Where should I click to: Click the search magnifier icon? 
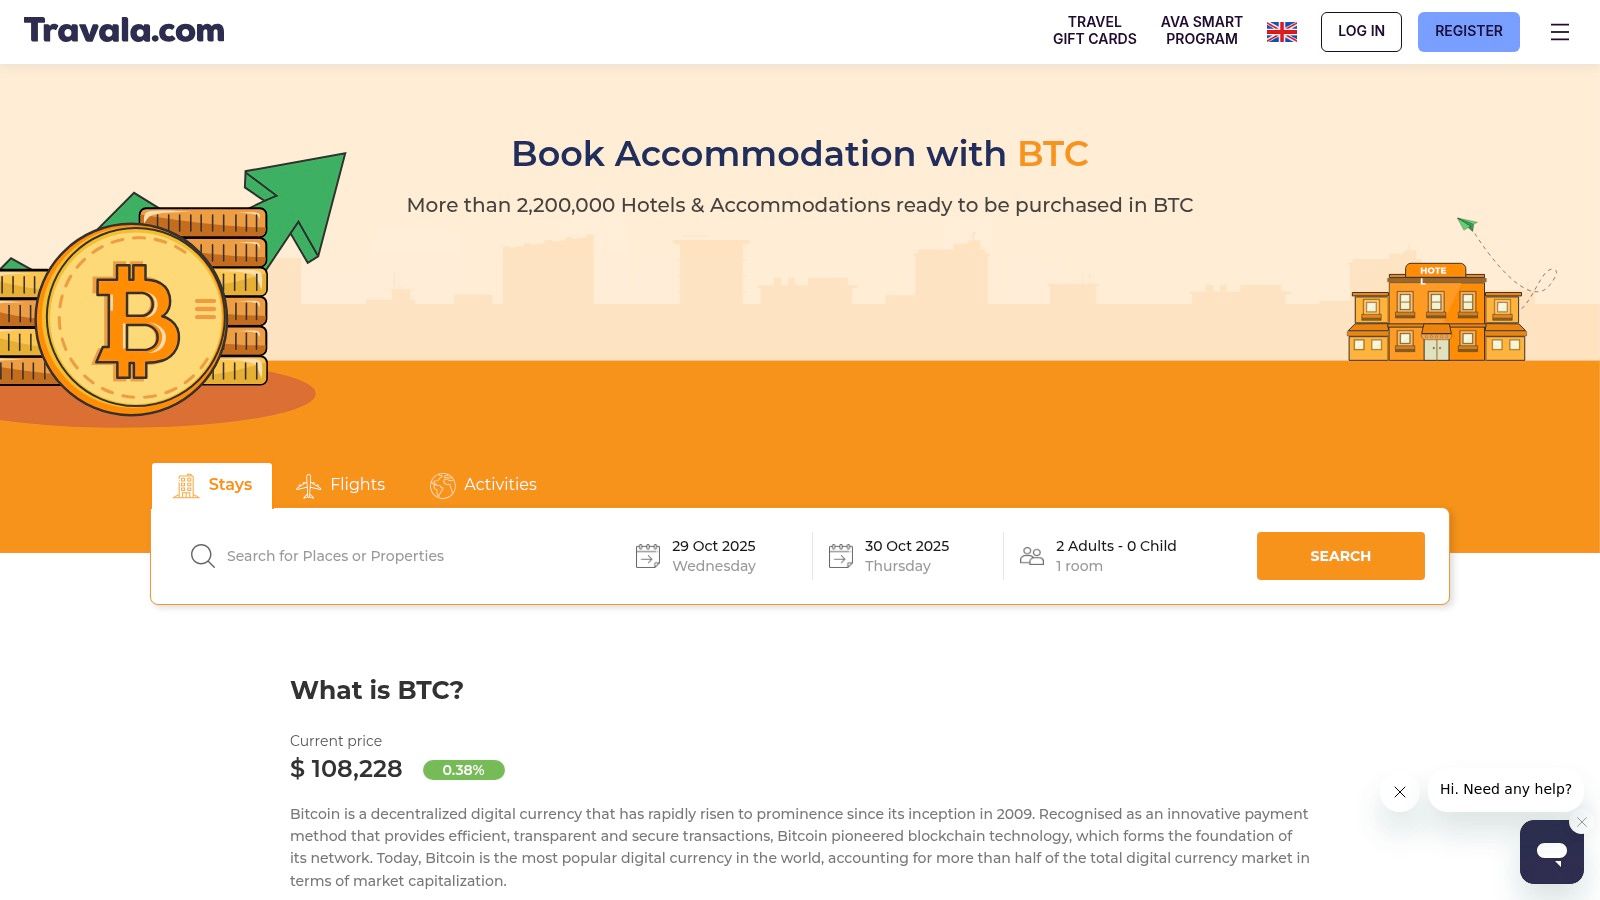203,556
